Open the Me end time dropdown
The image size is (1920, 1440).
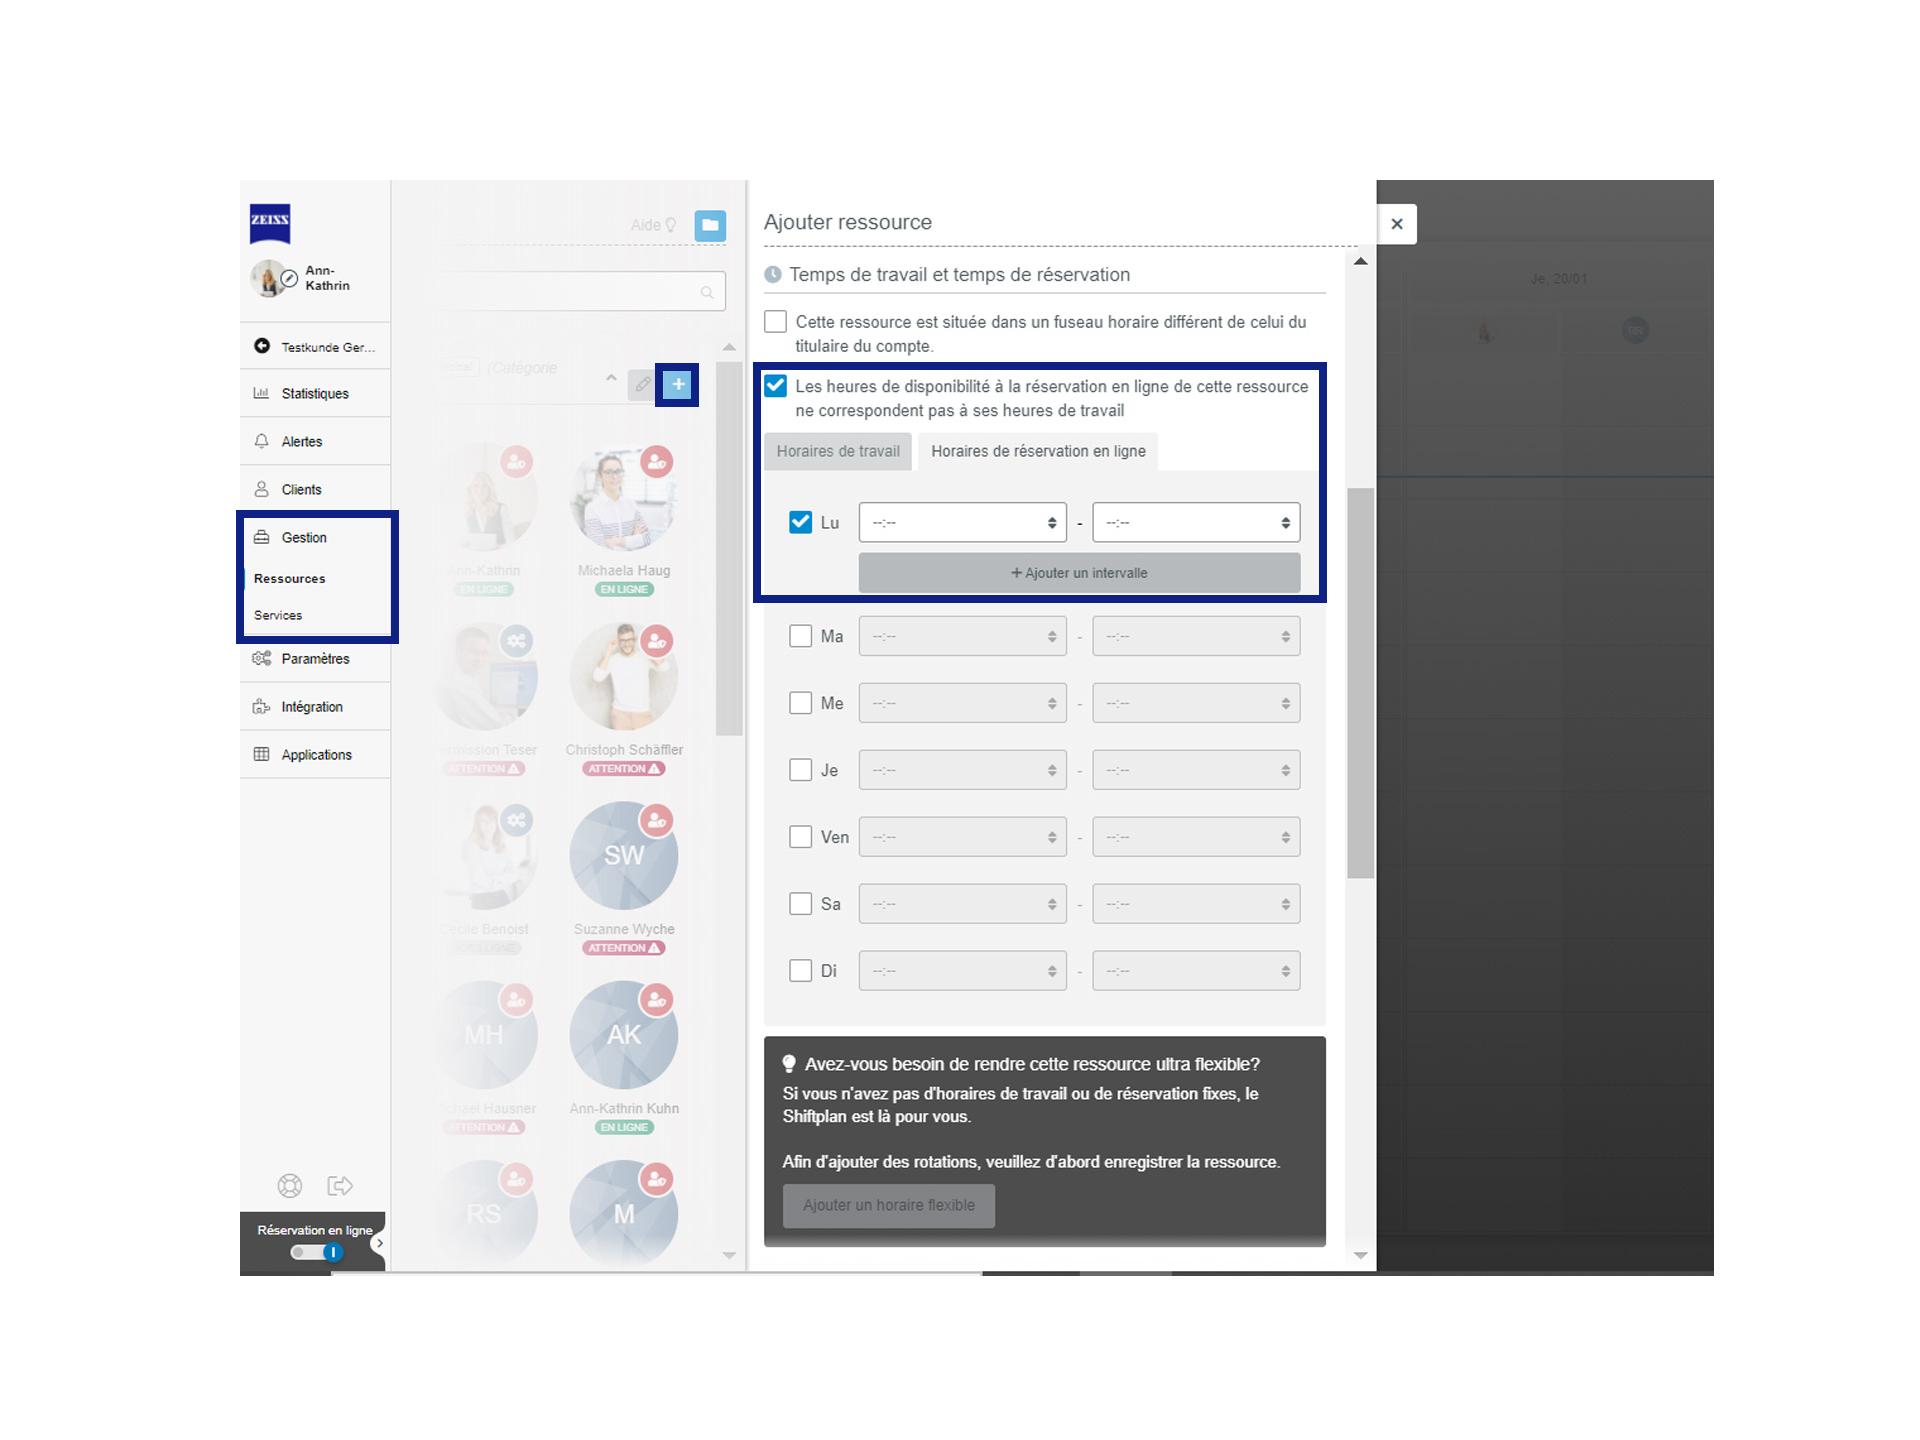1196,703
